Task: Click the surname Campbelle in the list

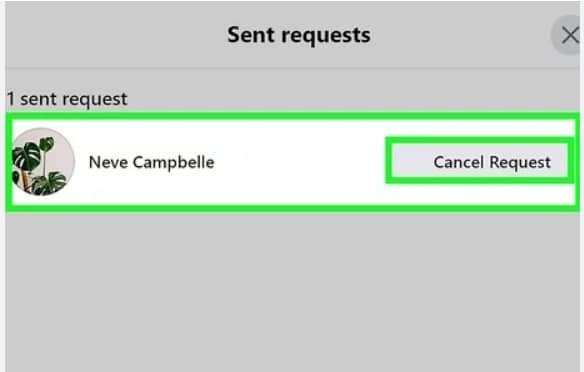Action: click(174, 163)
